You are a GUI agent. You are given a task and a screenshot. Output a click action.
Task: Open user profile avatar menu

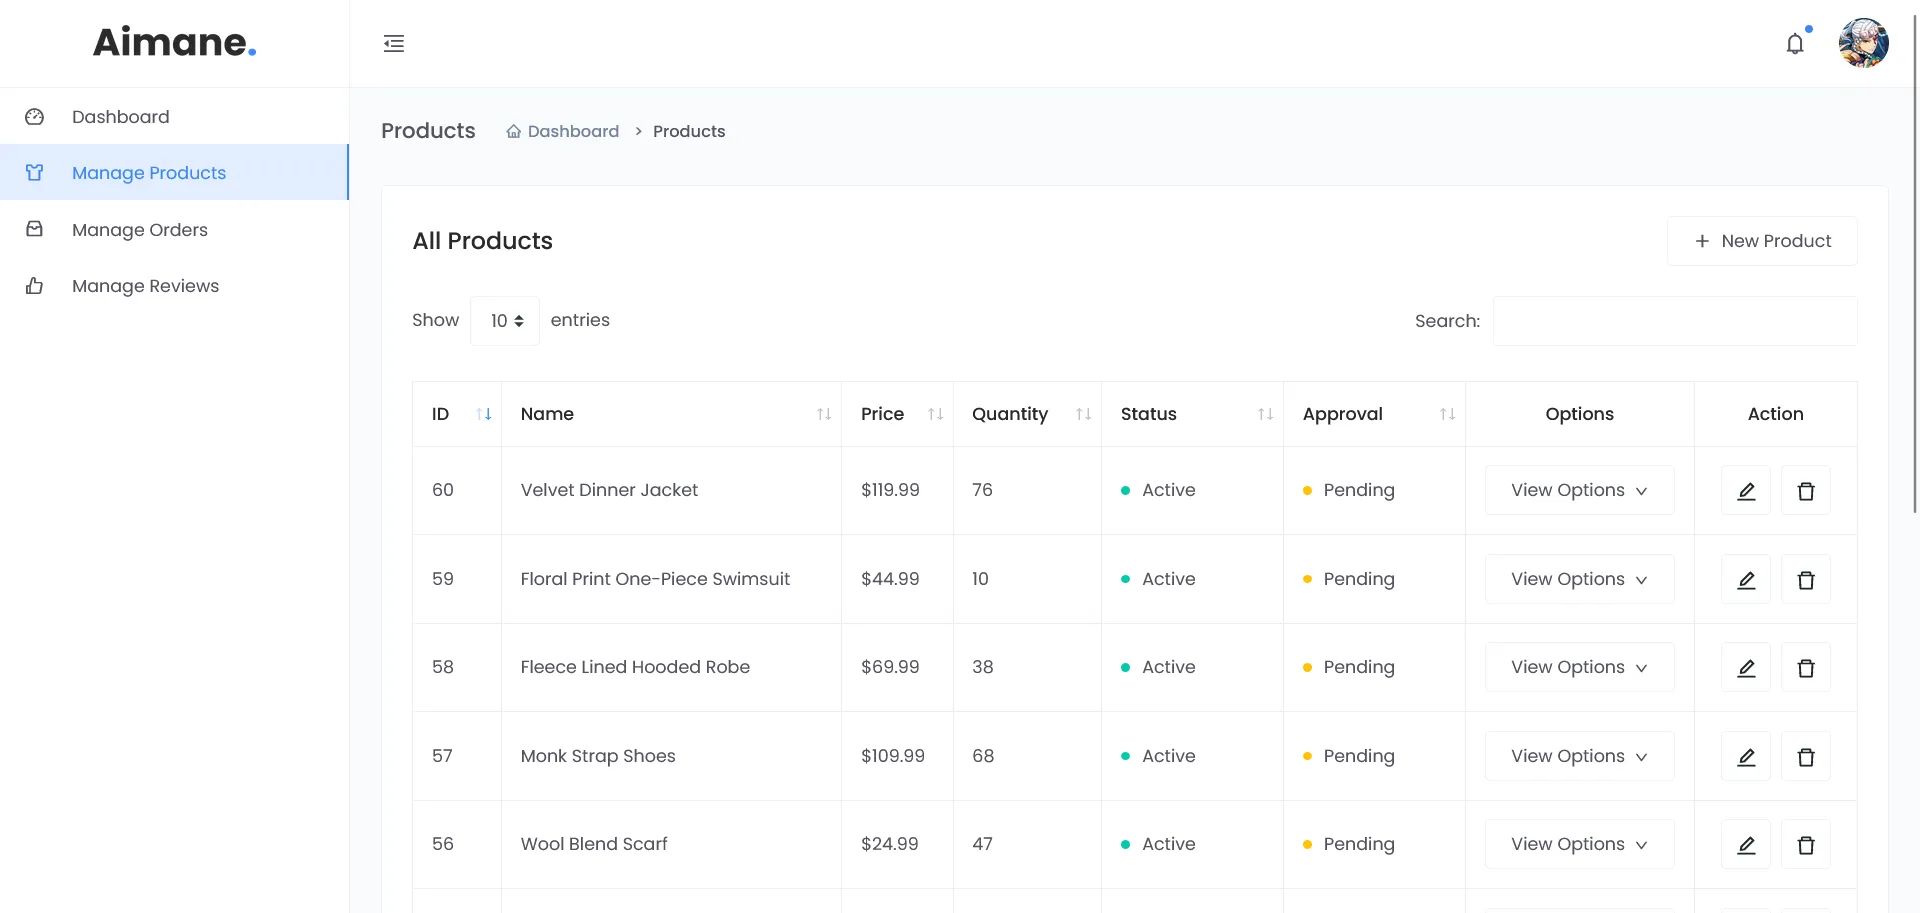[x=1863, y=43]
